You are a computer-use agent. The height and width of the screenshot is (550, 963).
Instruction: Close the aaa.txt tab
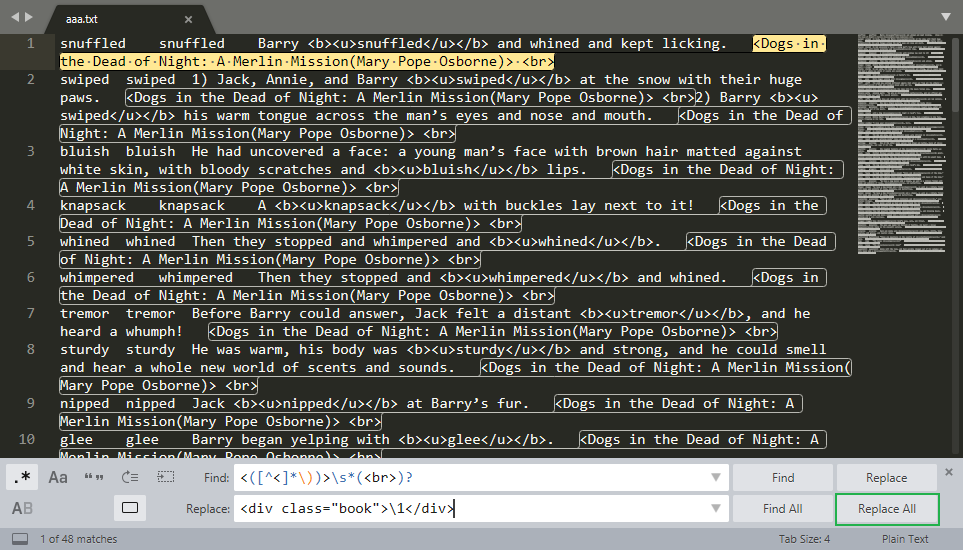[189, 20]
